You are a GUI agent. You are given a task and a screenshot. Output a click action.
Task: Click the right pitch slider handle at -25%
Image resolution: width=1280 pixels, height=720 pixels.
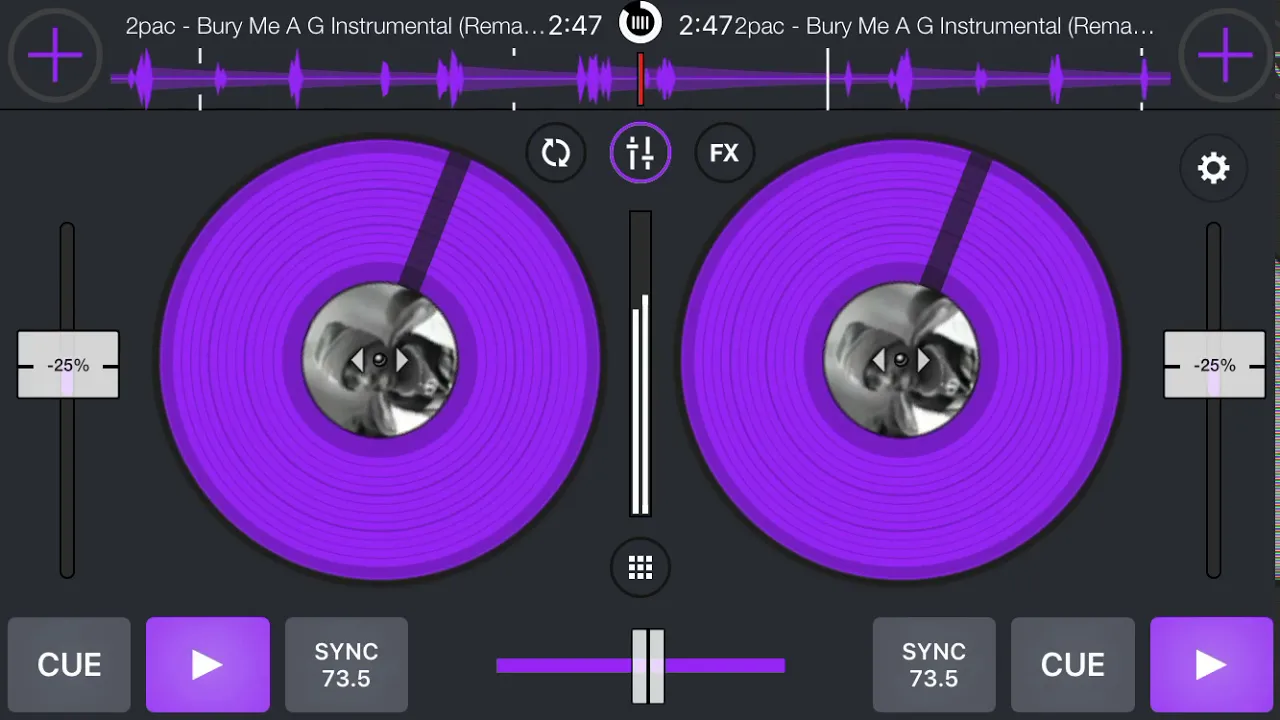pos(1214,365)
